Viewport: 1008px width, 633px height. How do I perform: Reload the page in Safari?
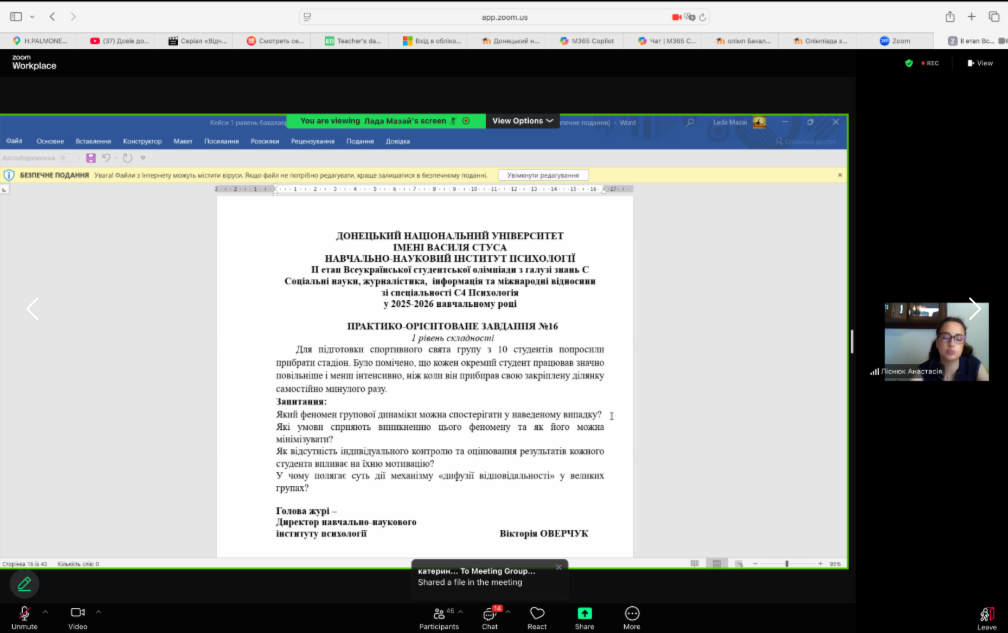coord(703,17)
